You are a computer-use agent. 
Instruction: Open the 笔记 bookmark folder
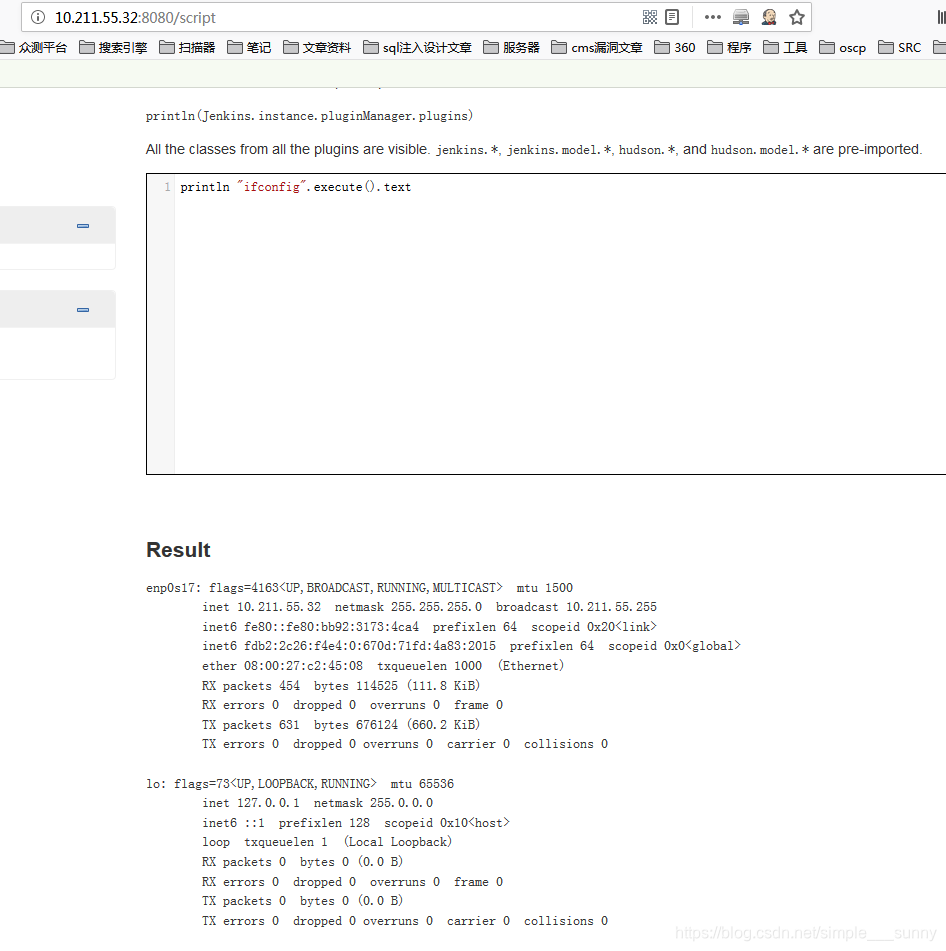249,47
